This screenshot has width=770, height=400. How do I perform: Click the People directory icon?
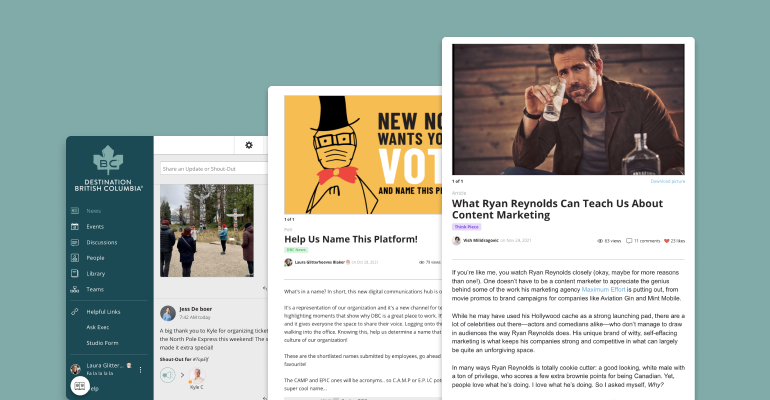75,258
